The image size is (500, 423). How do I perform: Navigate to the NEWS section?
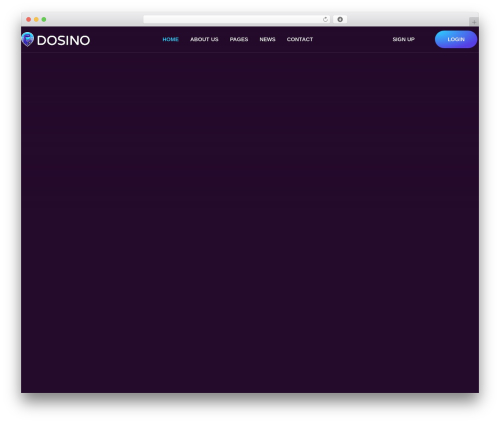[x=267, y=39]
